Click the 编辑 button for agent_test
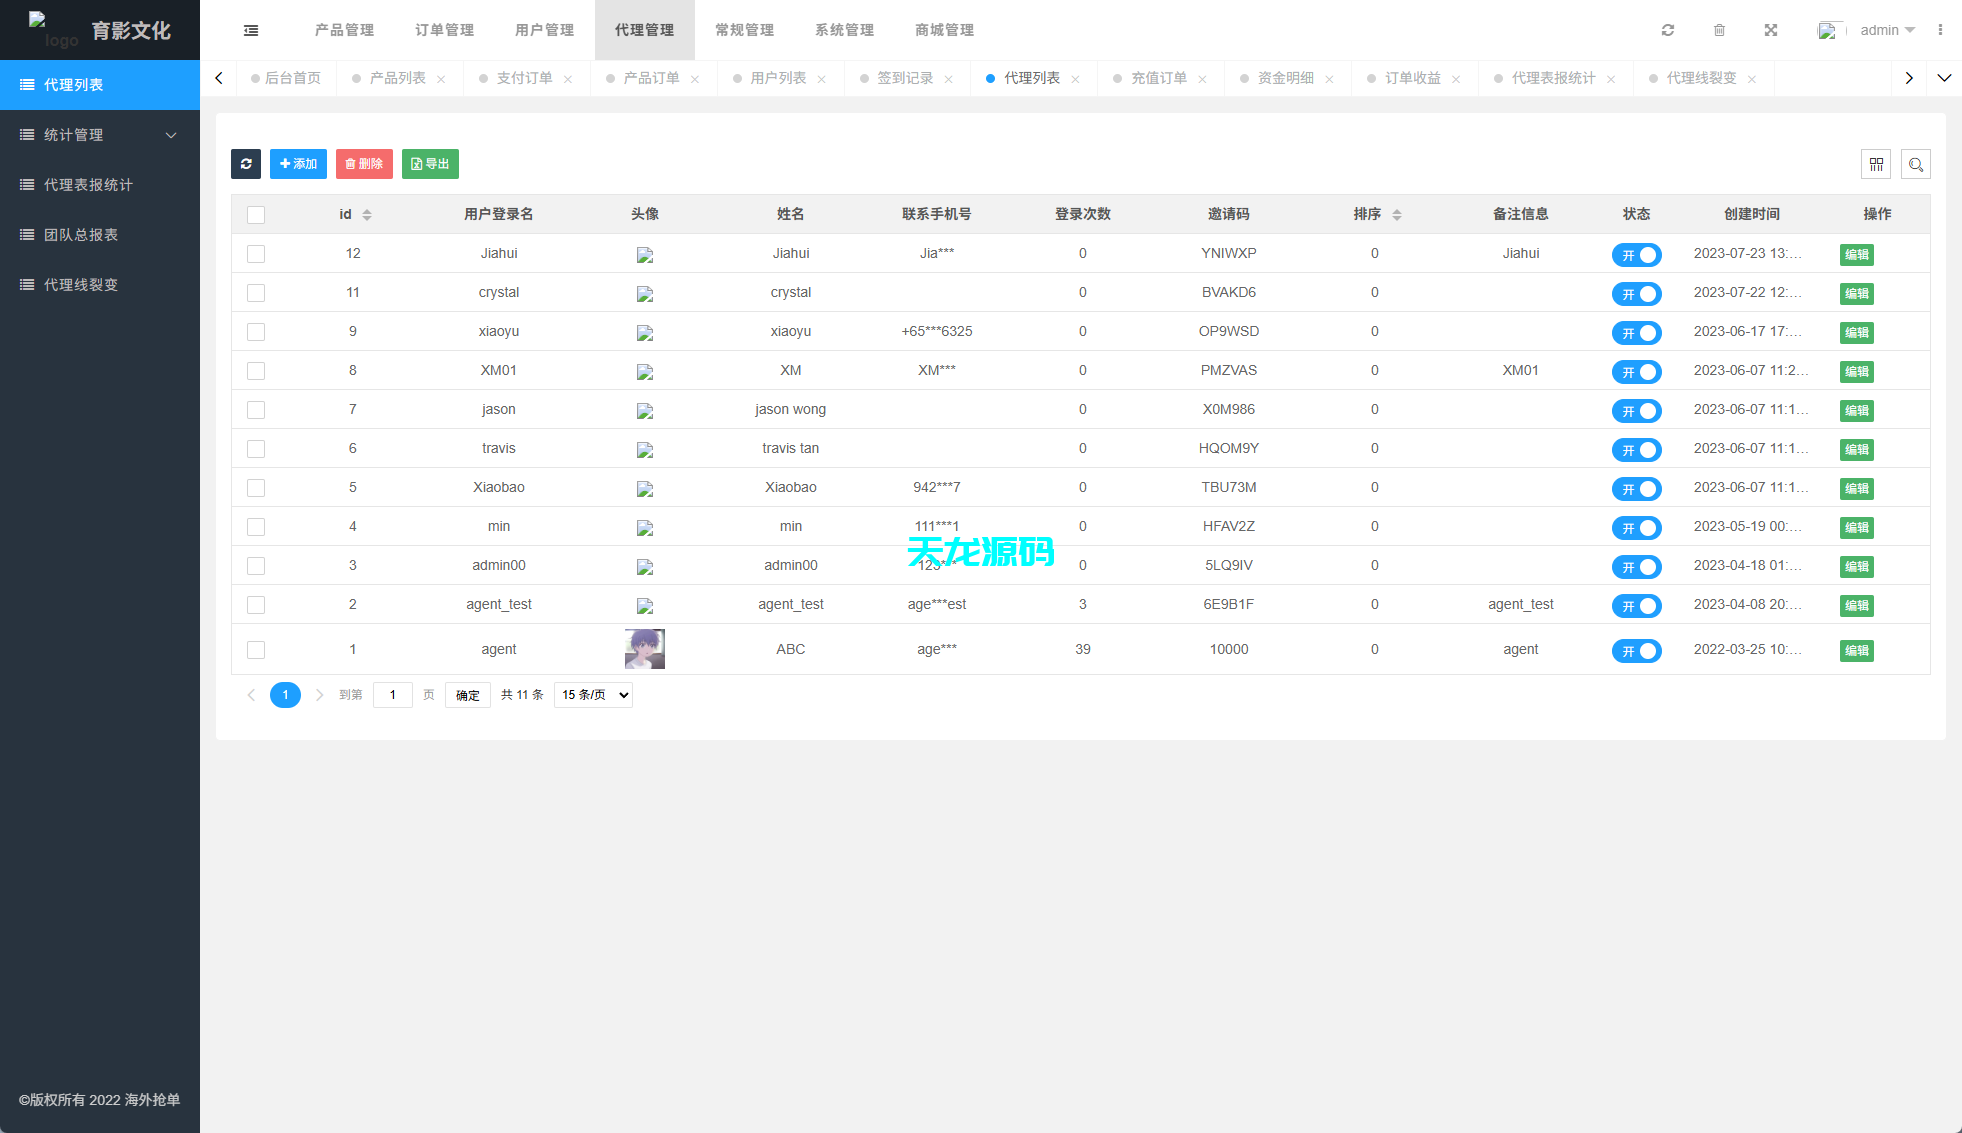The image size is (1962, 1133). click(x=1856, y=605)
